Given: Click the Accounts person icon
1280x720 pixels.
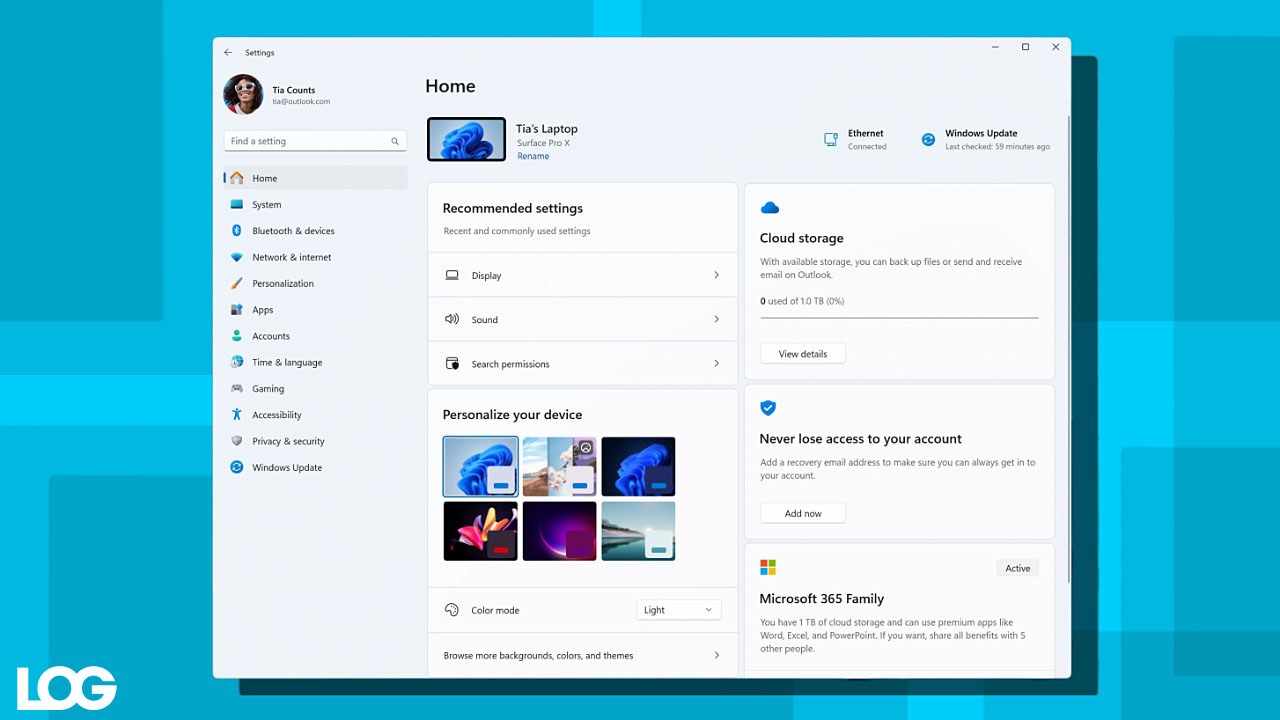Looking at the screenshot, I should 237,336.
